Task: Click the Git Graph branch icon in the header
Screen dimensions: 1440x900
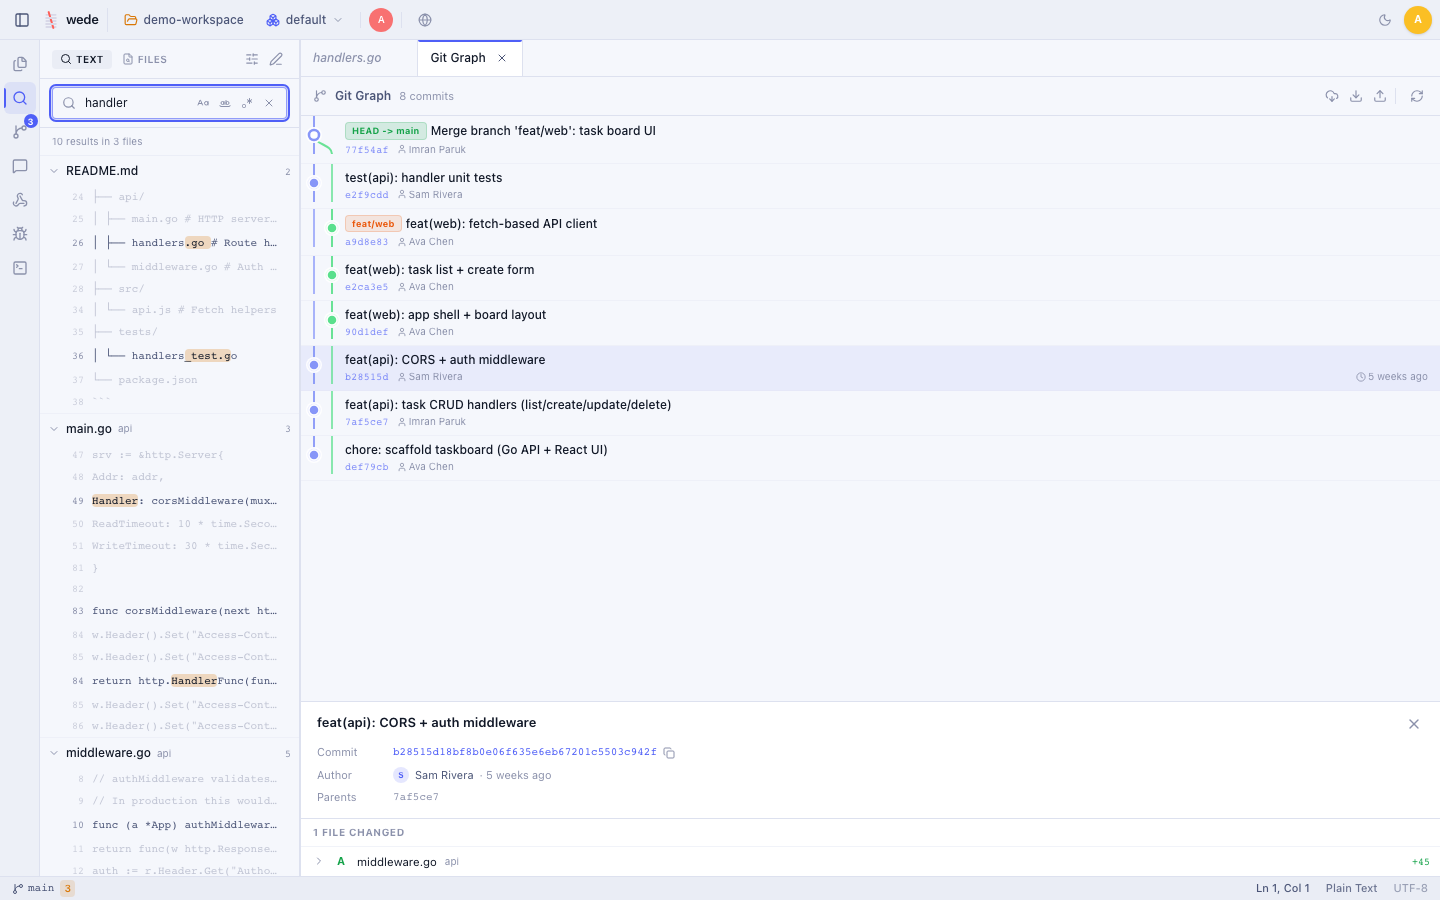Action: tap(320, 96)
